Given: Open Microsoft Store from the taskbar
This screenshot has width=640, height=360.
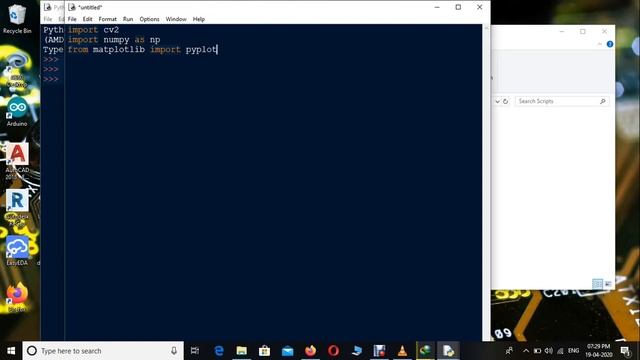Looking at the screenshot, I should [264, 351].
